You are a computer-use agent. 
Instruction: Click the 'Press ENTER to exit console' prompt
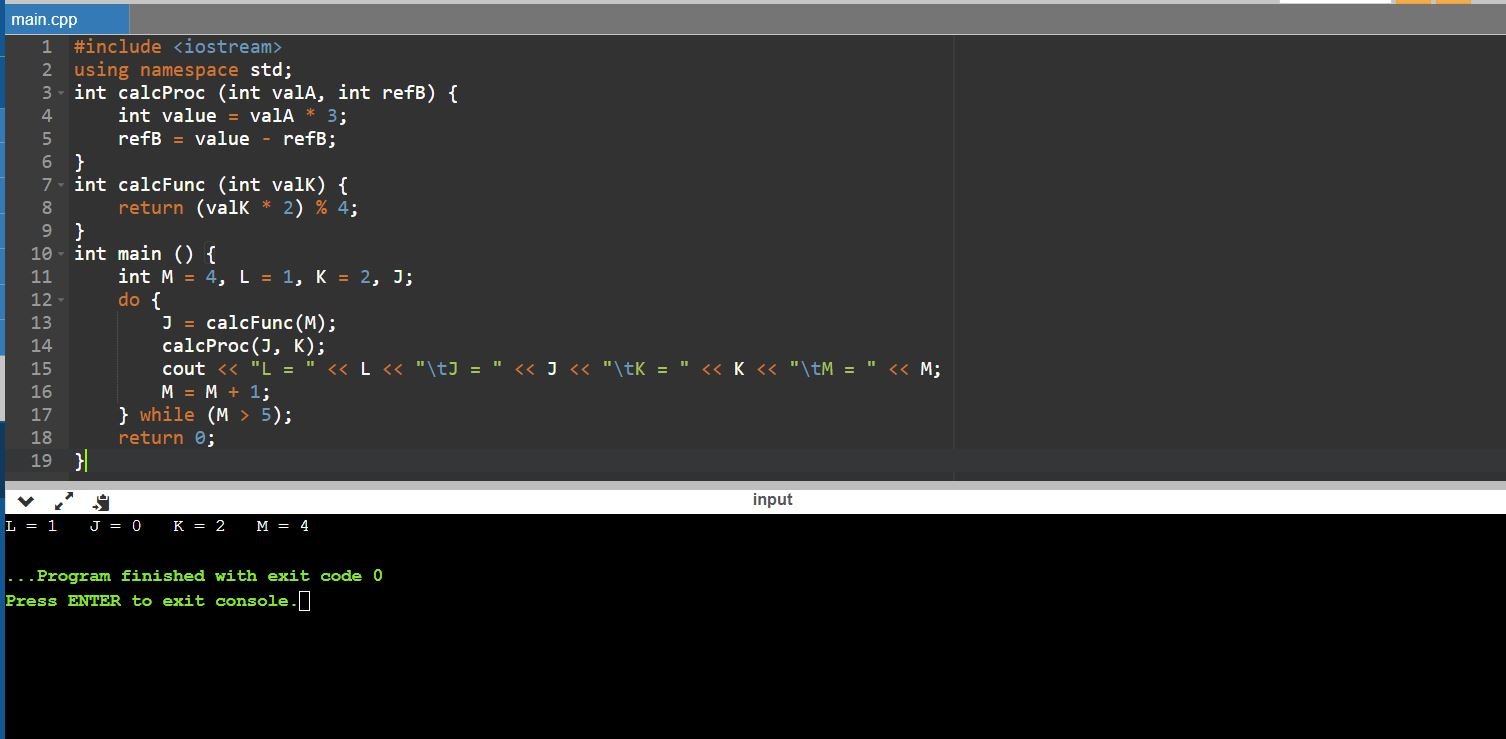tap(151, 601)
